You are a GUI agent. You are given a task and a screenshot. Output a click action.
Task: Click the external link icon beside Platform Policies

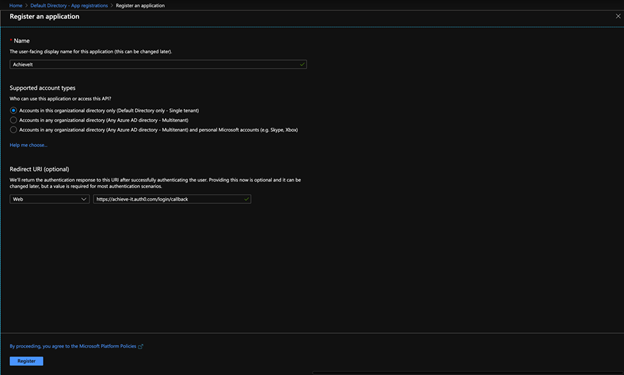click(140, 346)
